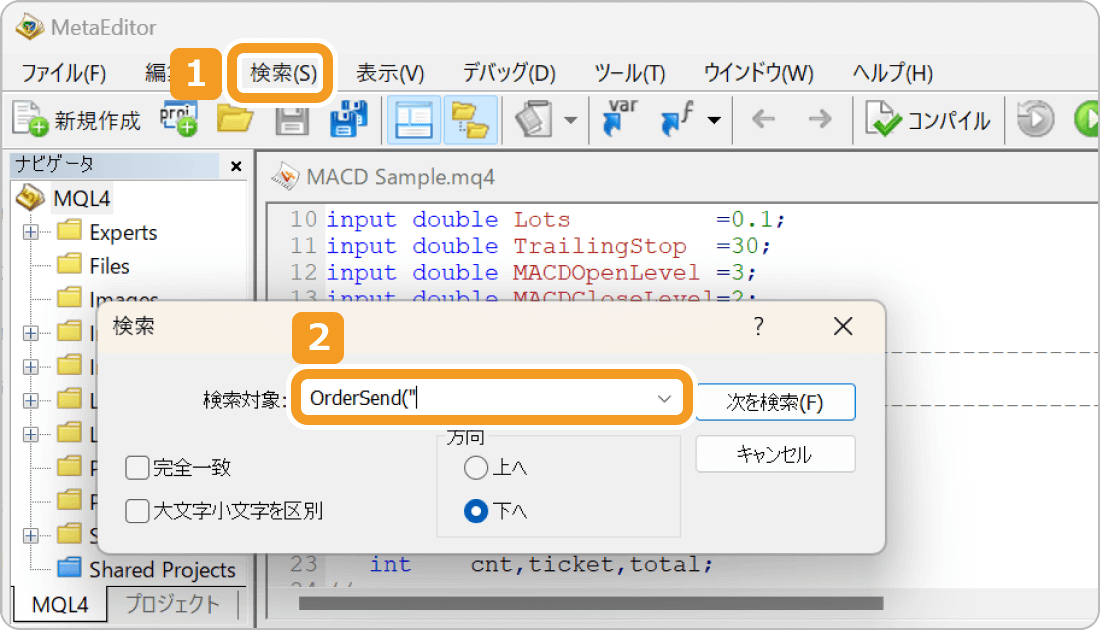Open a file using the folder icon
The width and height of the screenshot is (1100, 630).
(x=236, y=119)
